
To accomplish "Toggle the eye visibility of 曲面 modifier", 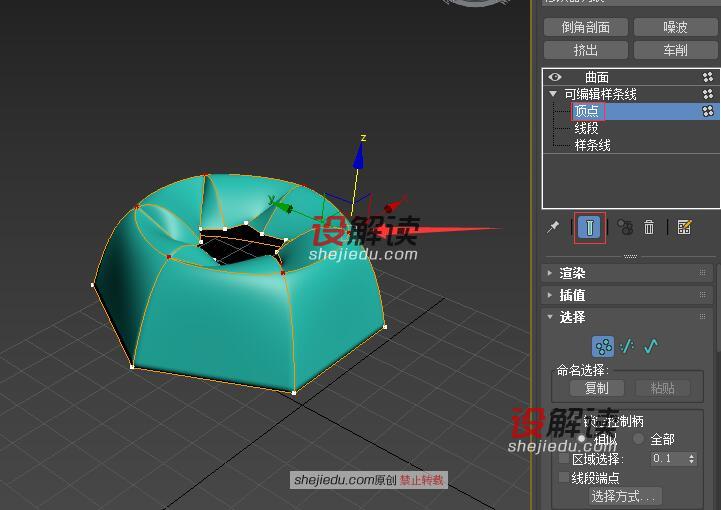I will click(x=555, y=77).
